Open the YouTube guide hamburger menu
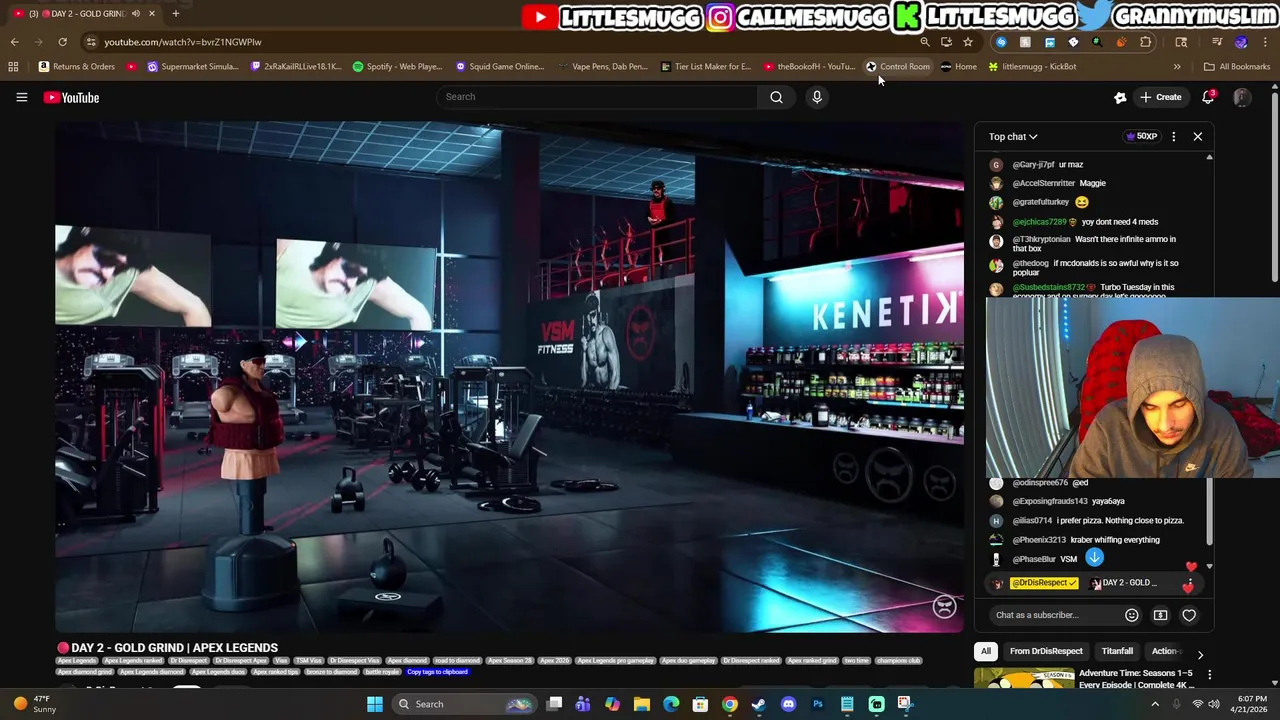This screenshot has height=720, width=1280. coord(21,97)
